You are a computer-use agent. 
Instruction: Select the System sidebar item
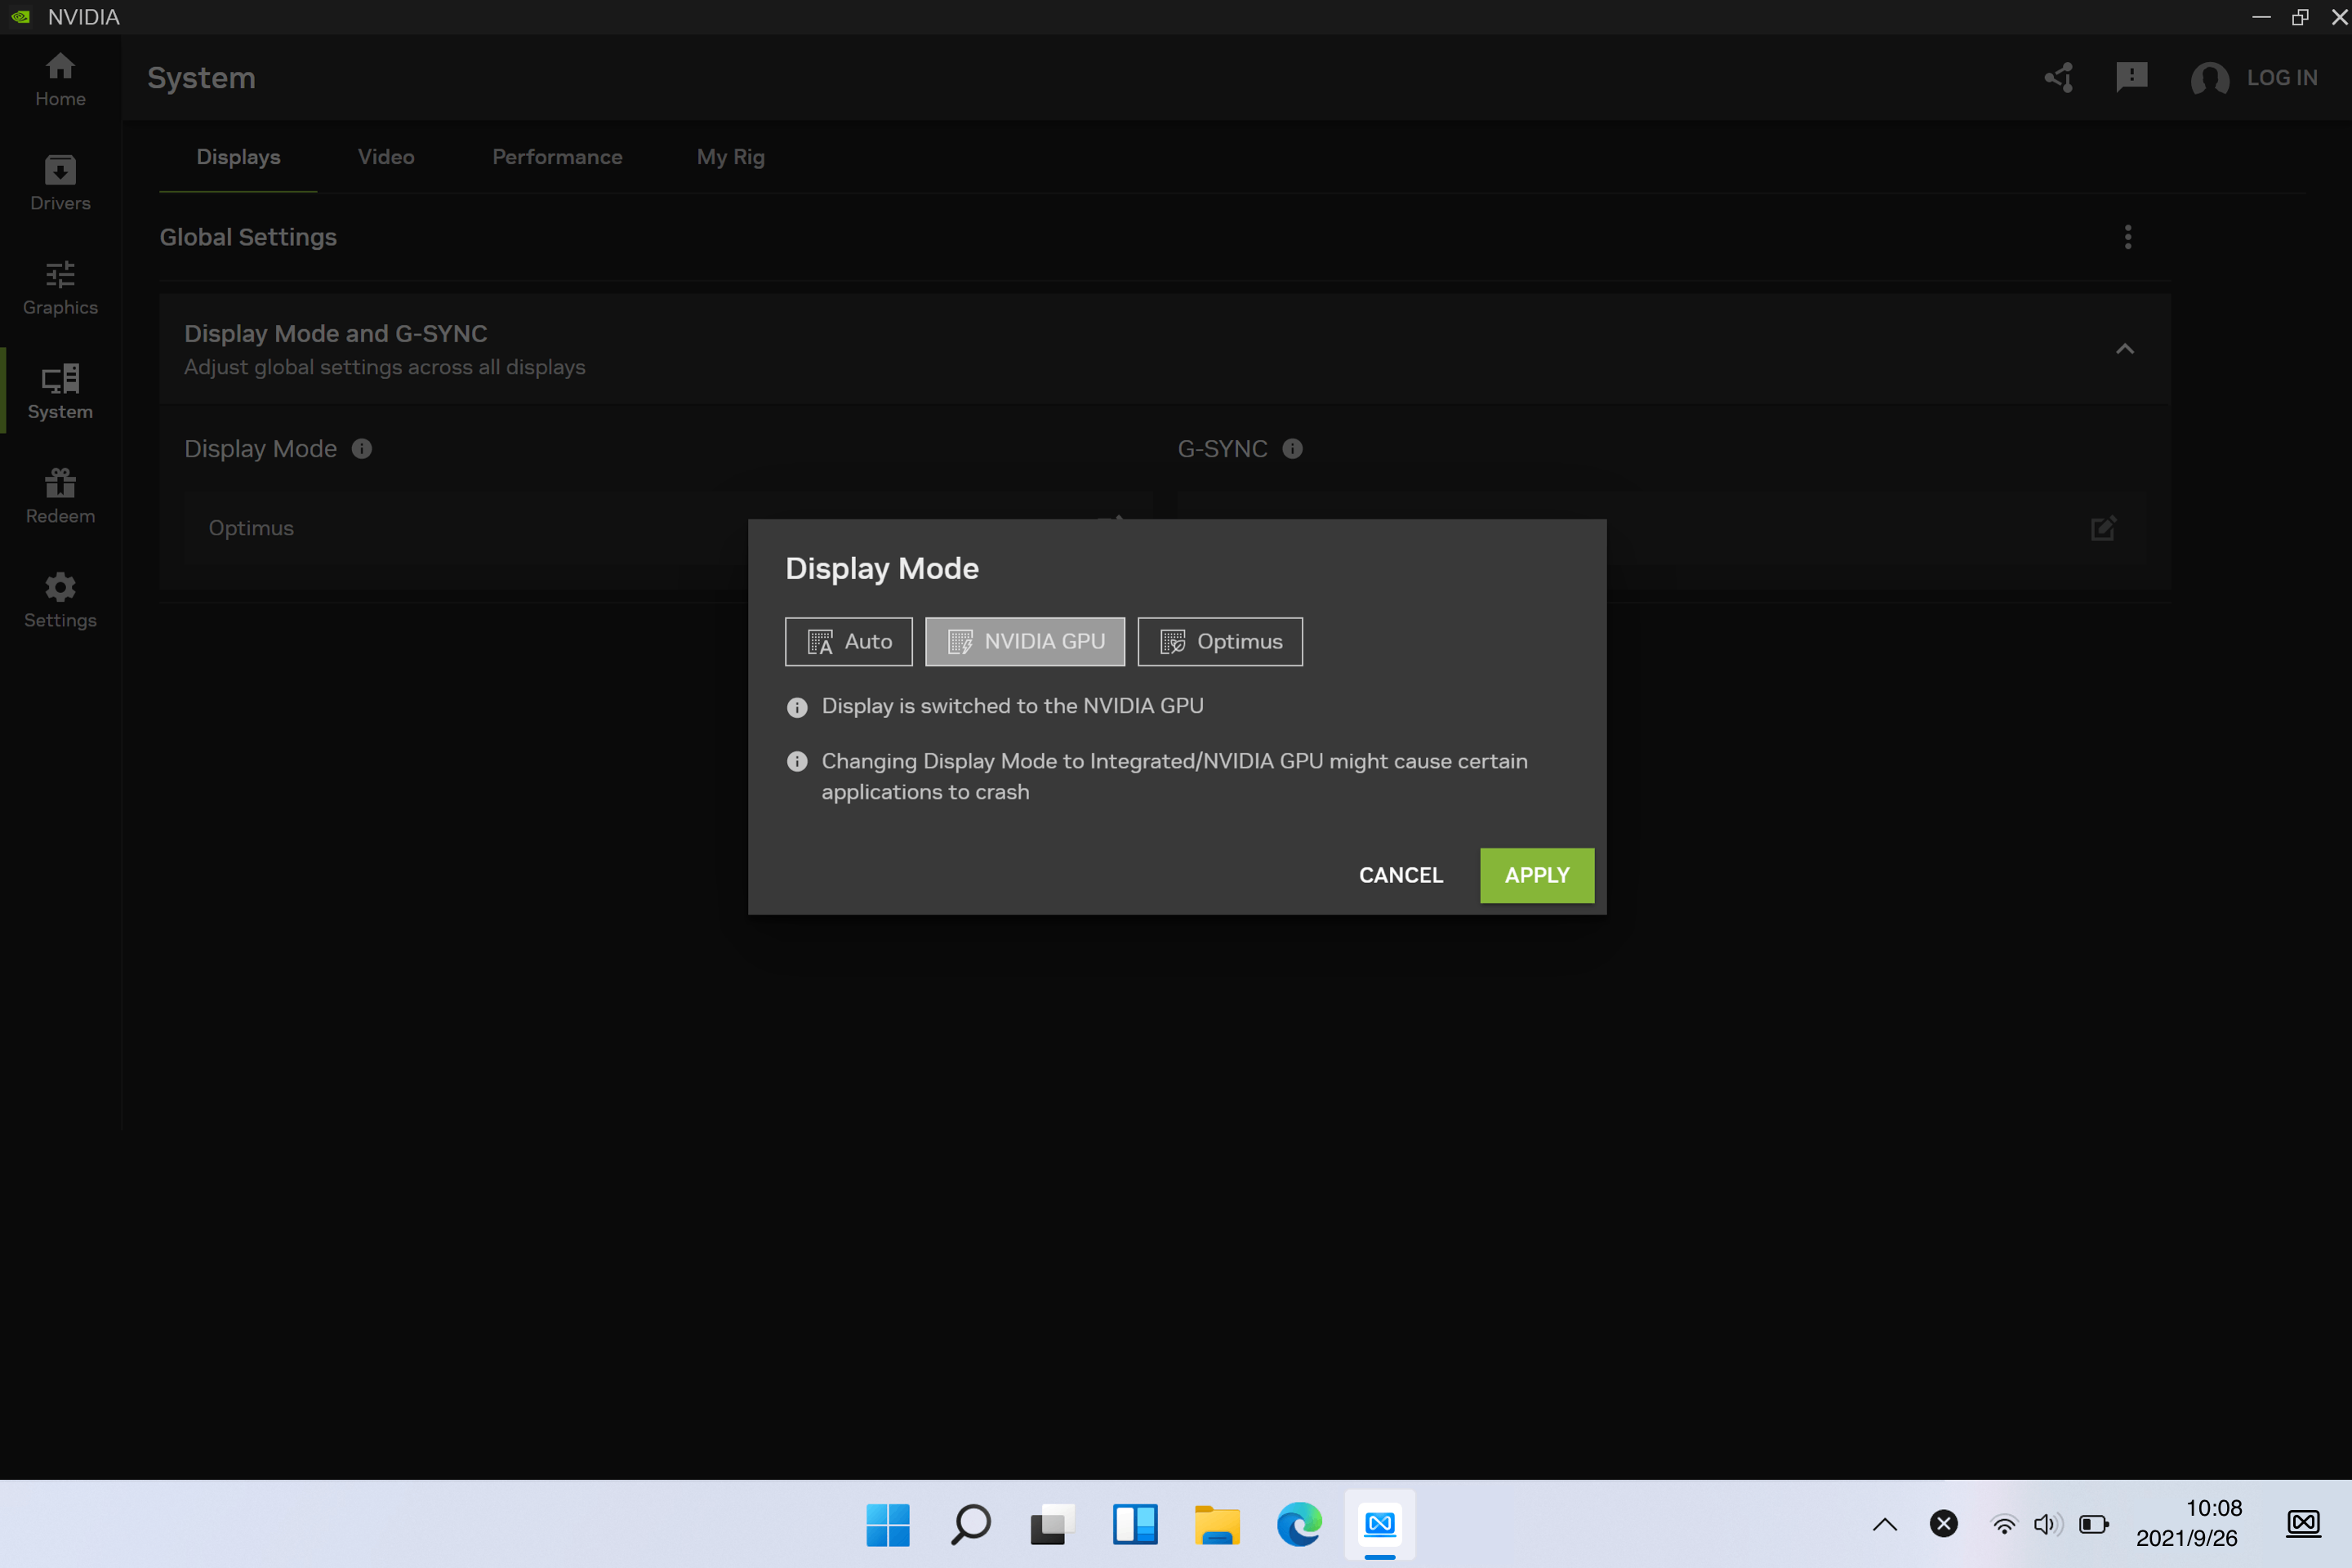point(60,392)
